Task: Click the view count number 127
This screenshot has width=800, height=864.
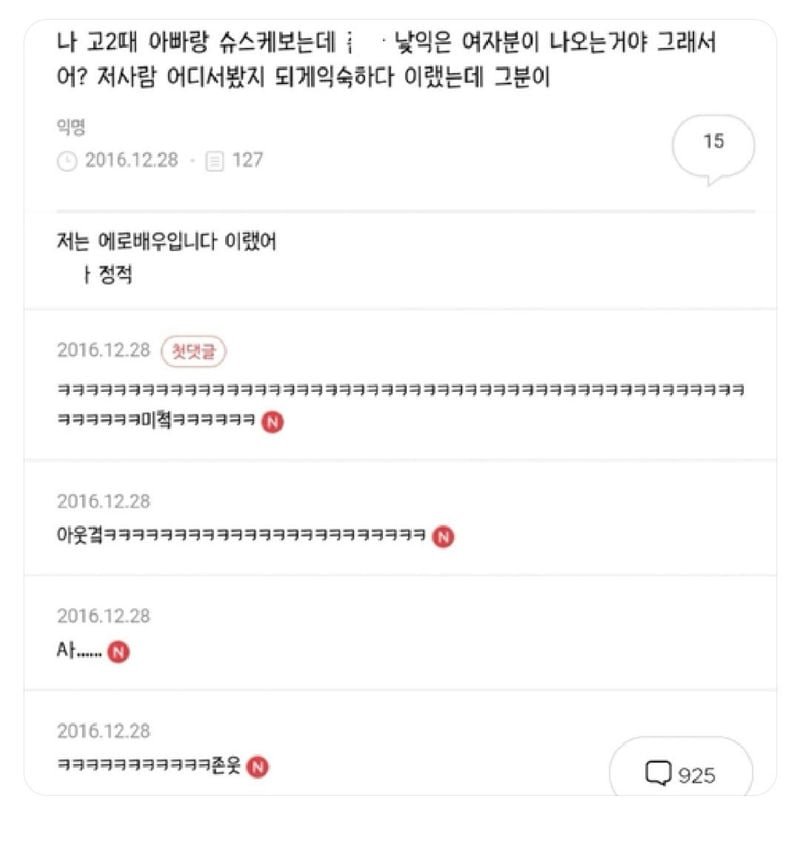Action: click(x=247, y=160)
